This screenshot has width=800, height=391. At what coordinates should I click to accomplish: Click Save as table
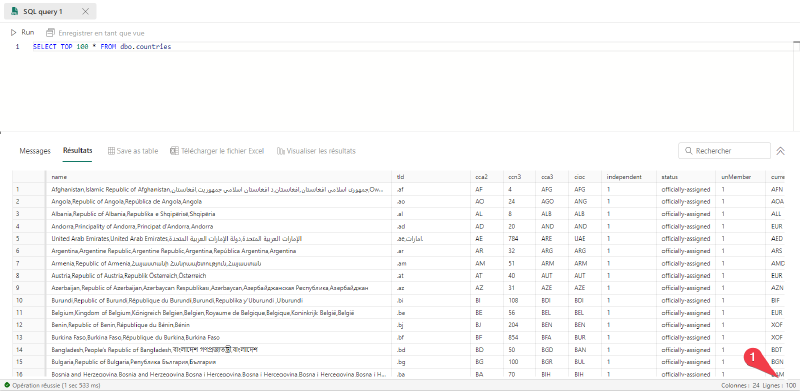133,151
